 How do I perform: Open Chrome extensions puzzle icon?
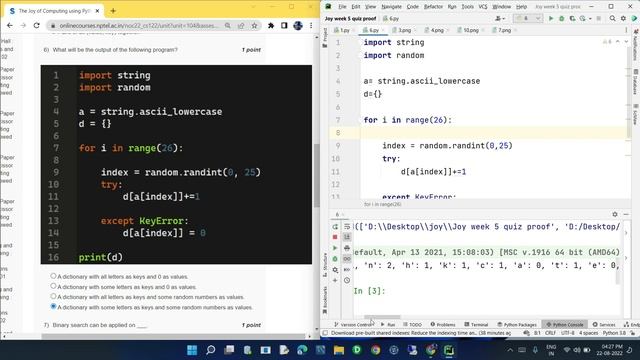pyautogui.click(x=271, y=25)
